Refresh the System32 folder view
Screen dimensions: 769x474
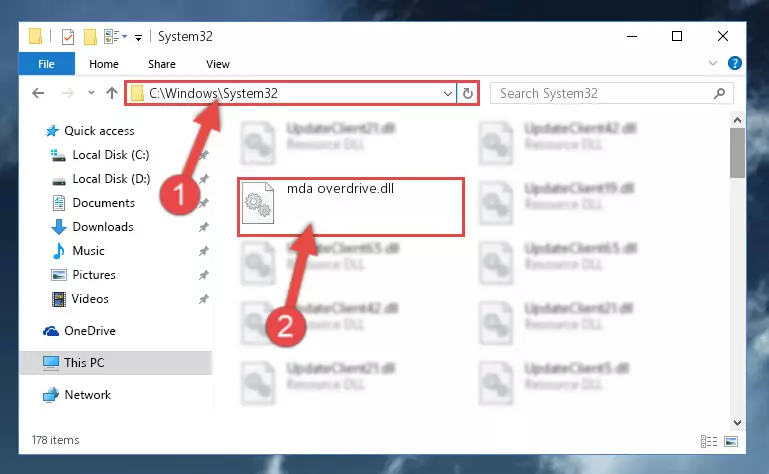pyautogui.click(x=468, y=93)
